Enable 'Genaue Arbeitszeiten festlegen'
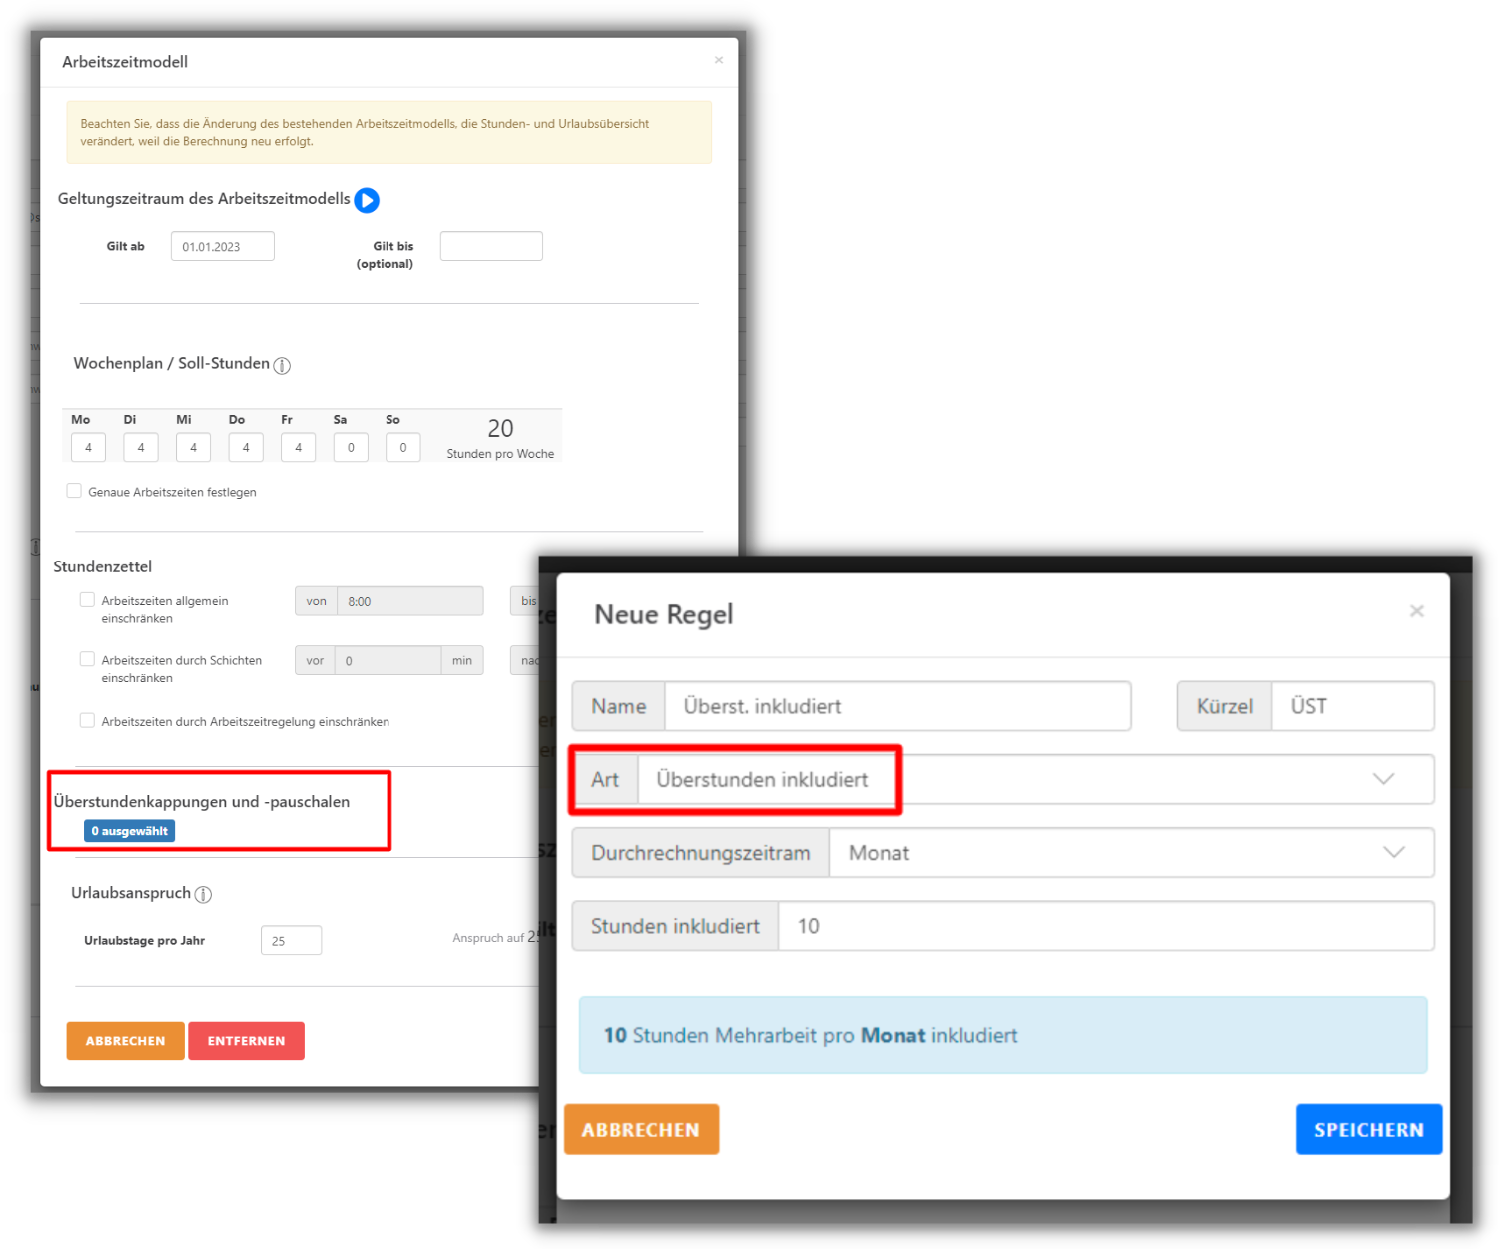 coord(74,490)
